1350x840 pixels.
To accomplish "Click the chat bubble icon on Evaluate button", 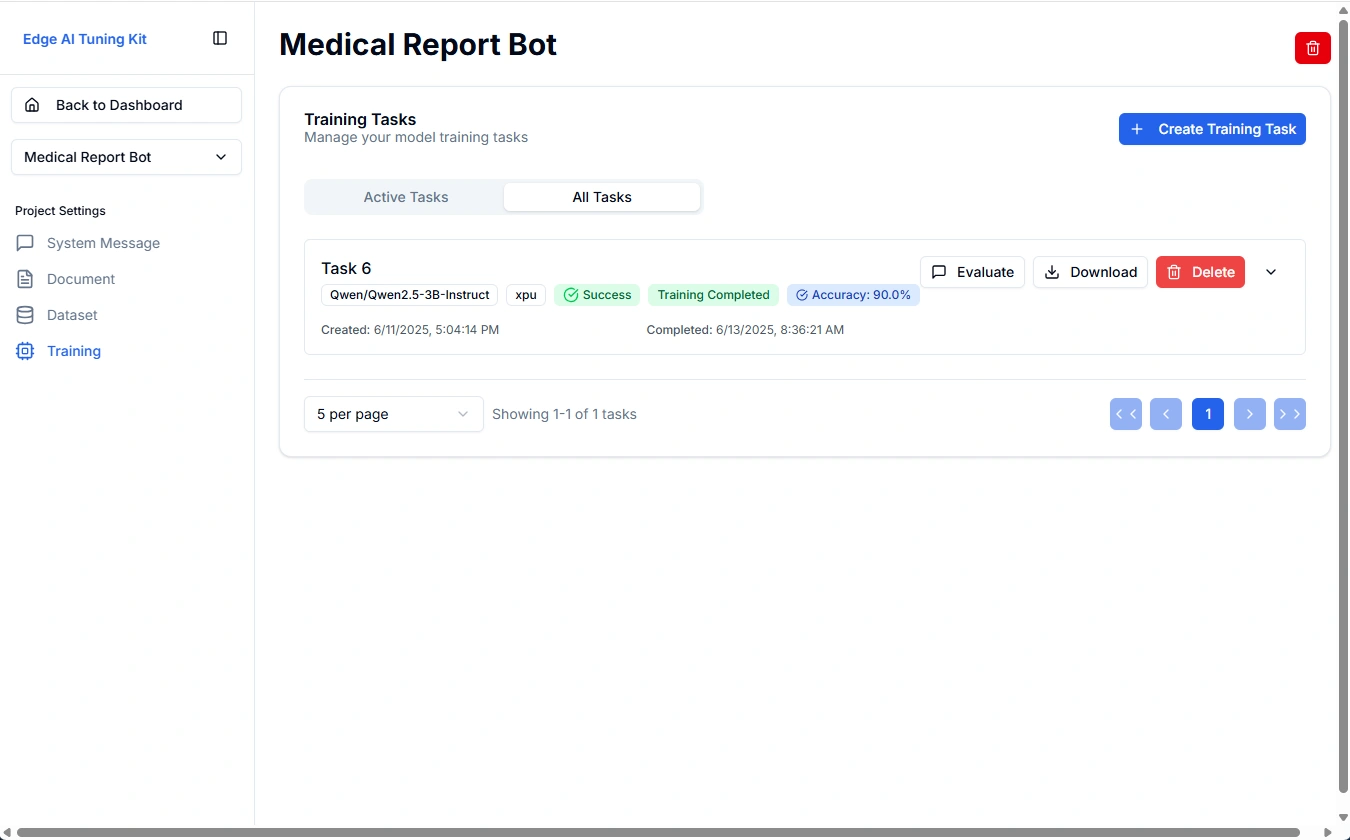I will click(939, 272).
